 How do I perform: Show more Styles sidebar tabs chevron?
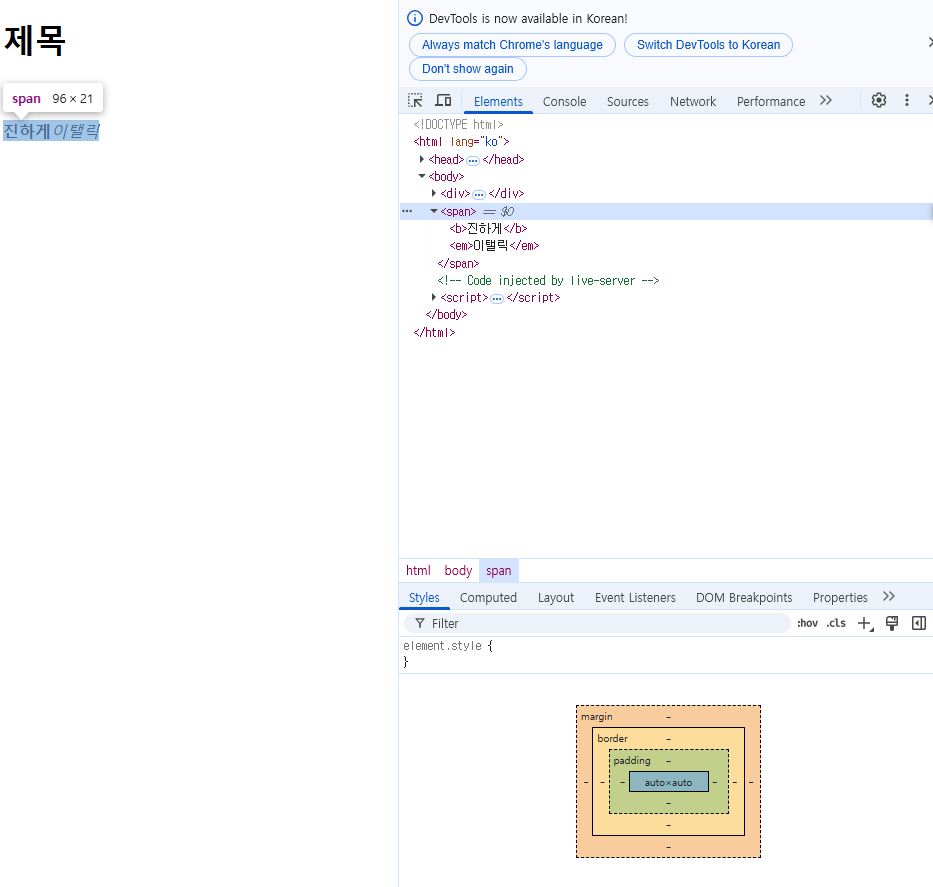tap(888, 597)
